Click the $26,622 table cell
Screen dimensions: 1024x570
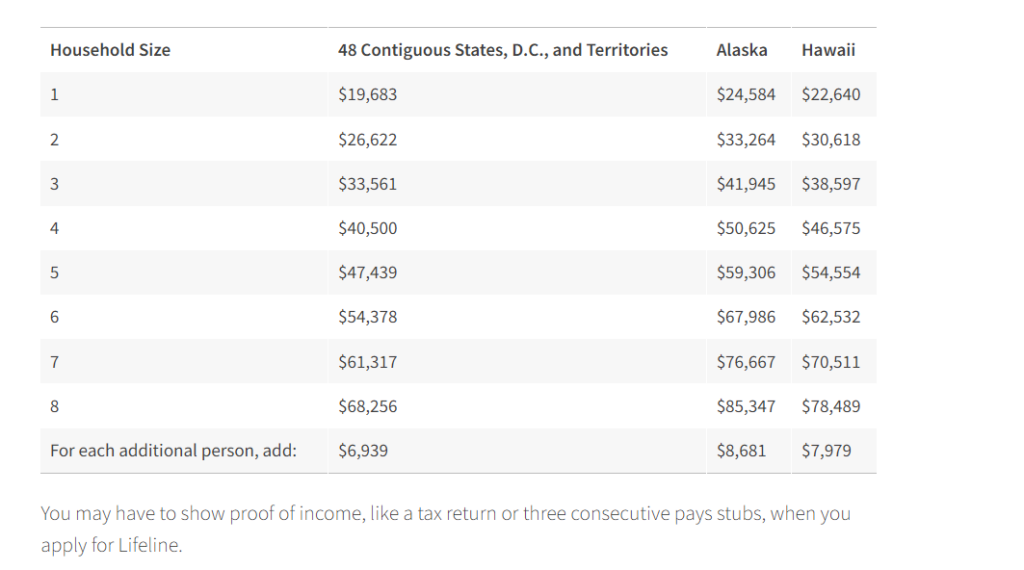tap(367, 140)
